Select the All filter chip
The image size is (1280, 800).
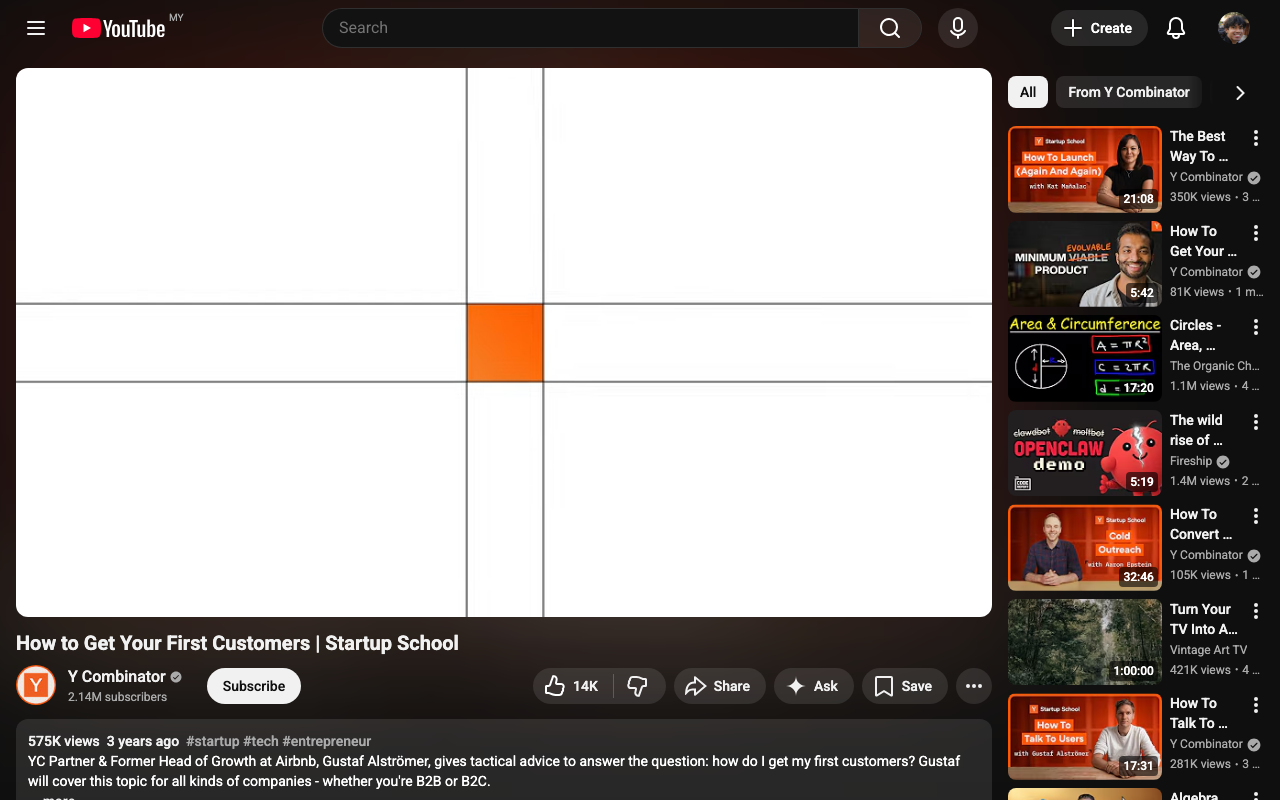point(1027,92)
